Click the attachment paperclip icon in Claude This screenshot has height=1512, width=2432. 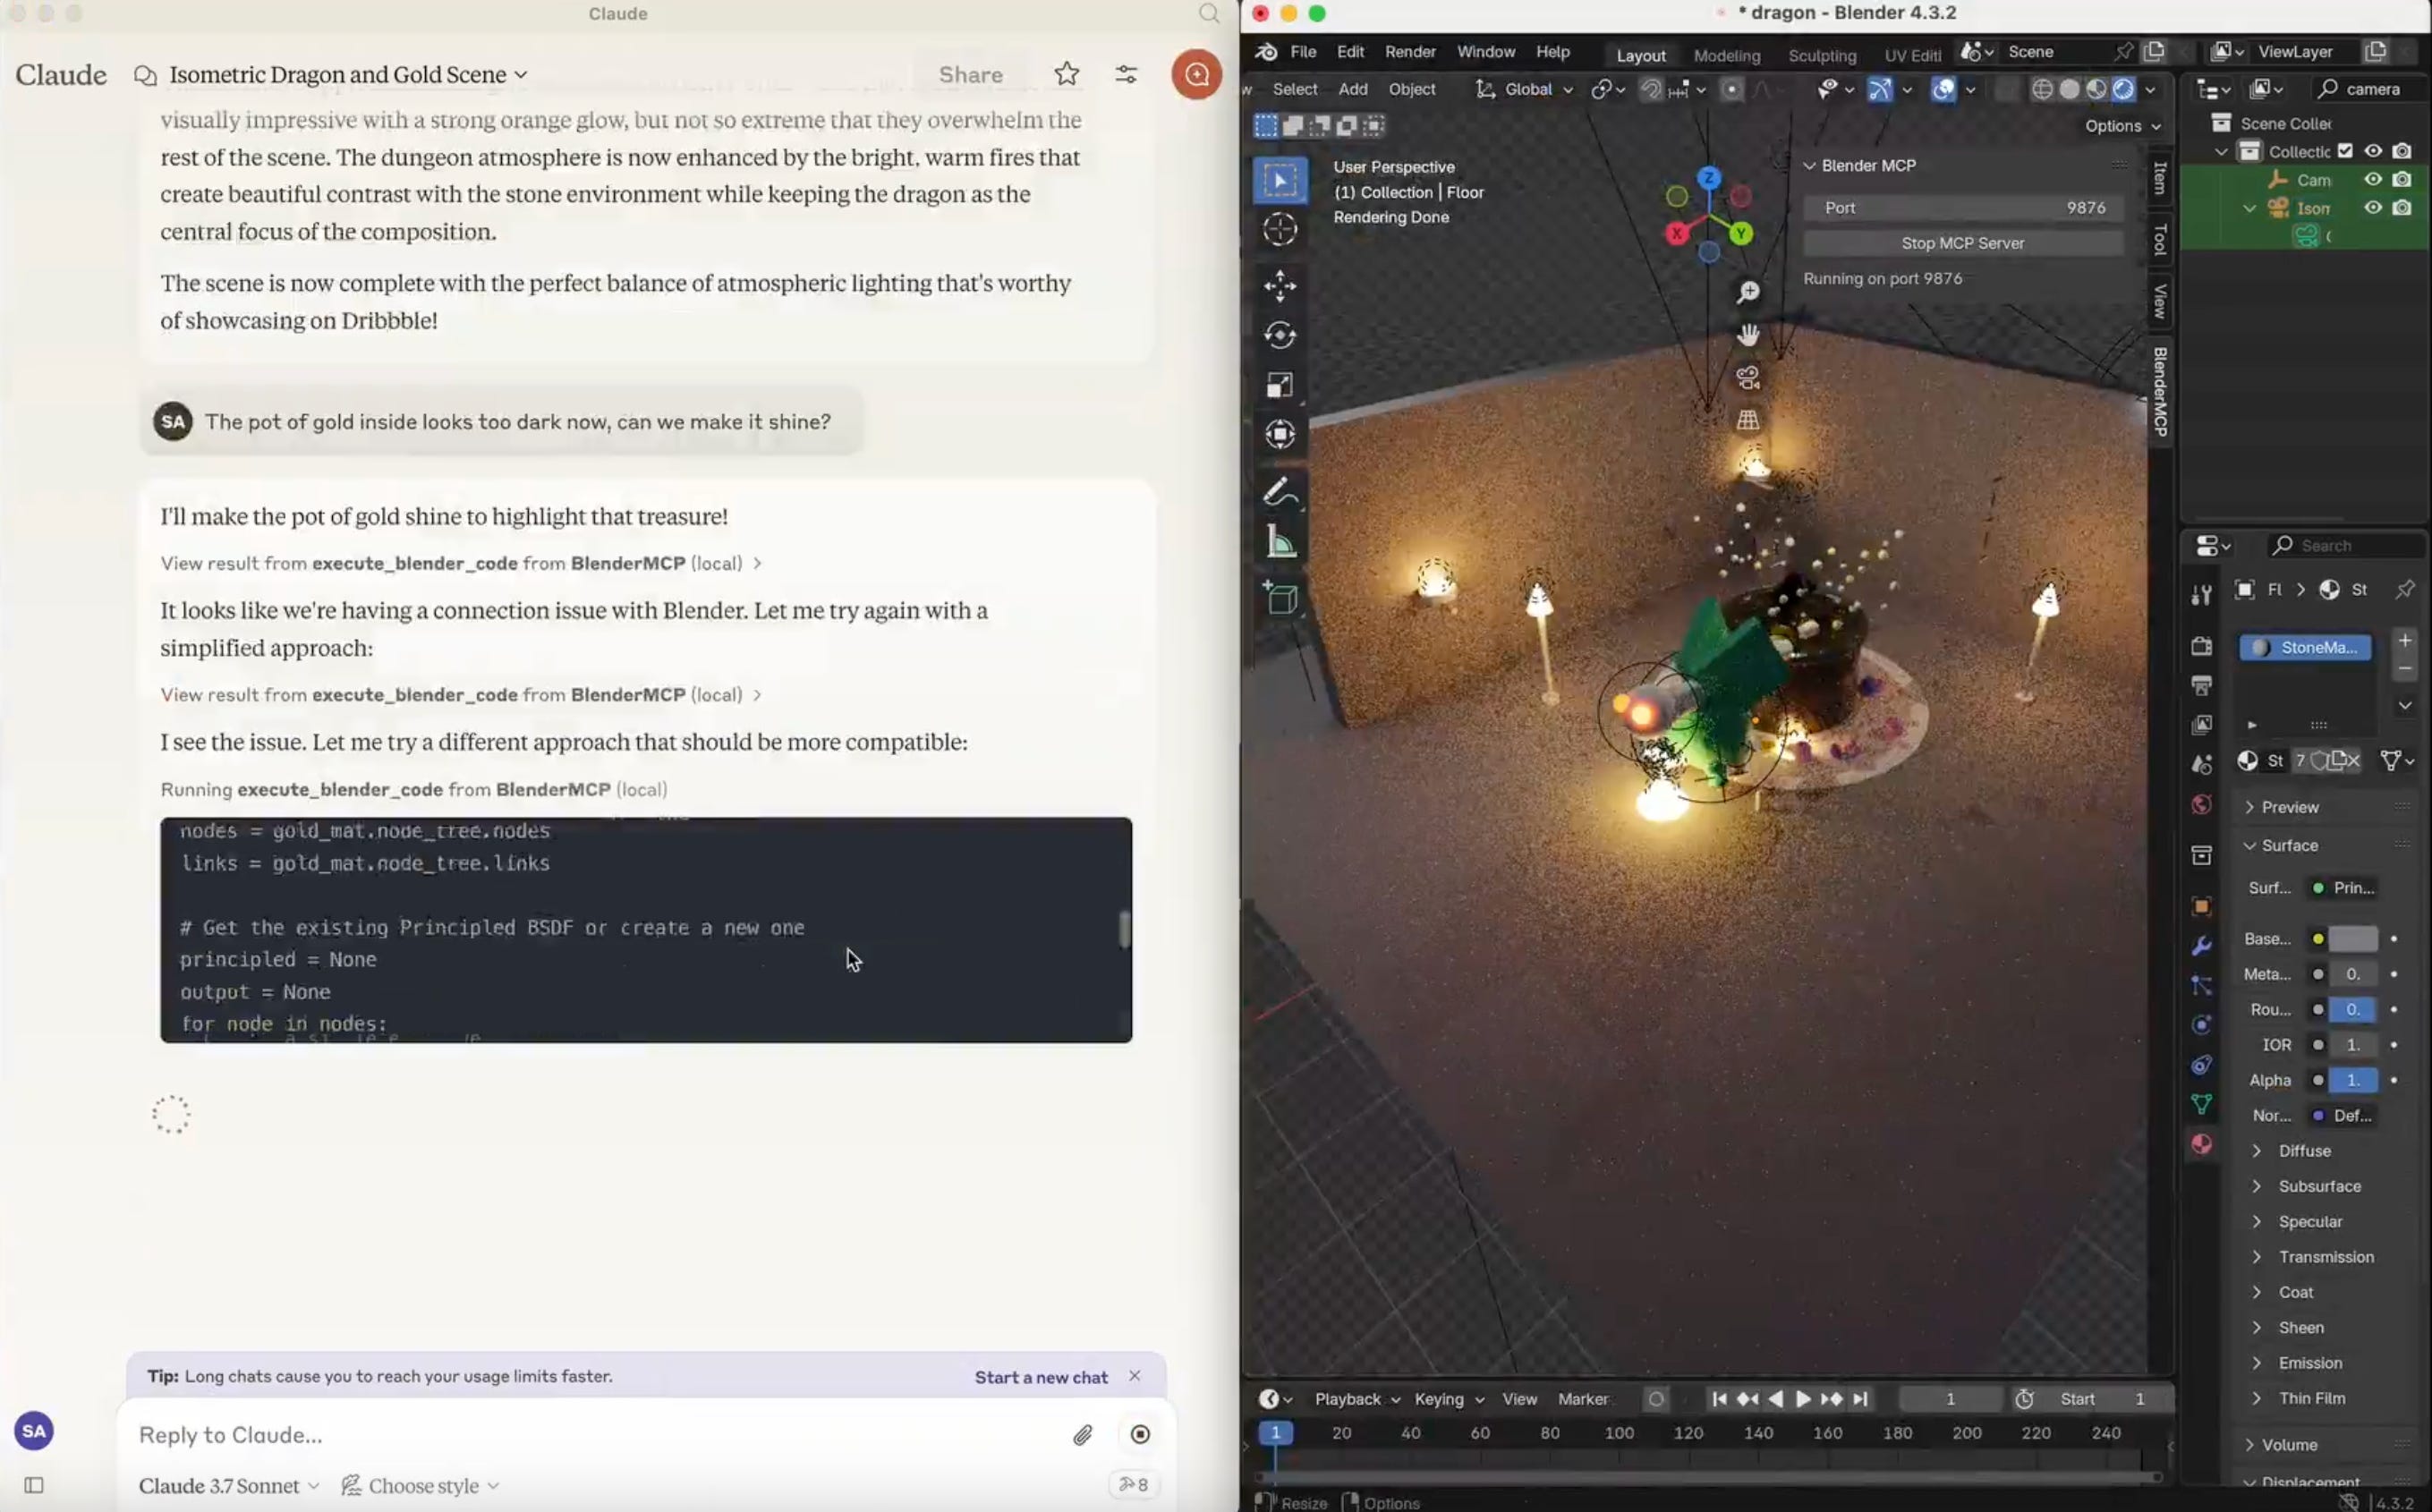1082,1435
